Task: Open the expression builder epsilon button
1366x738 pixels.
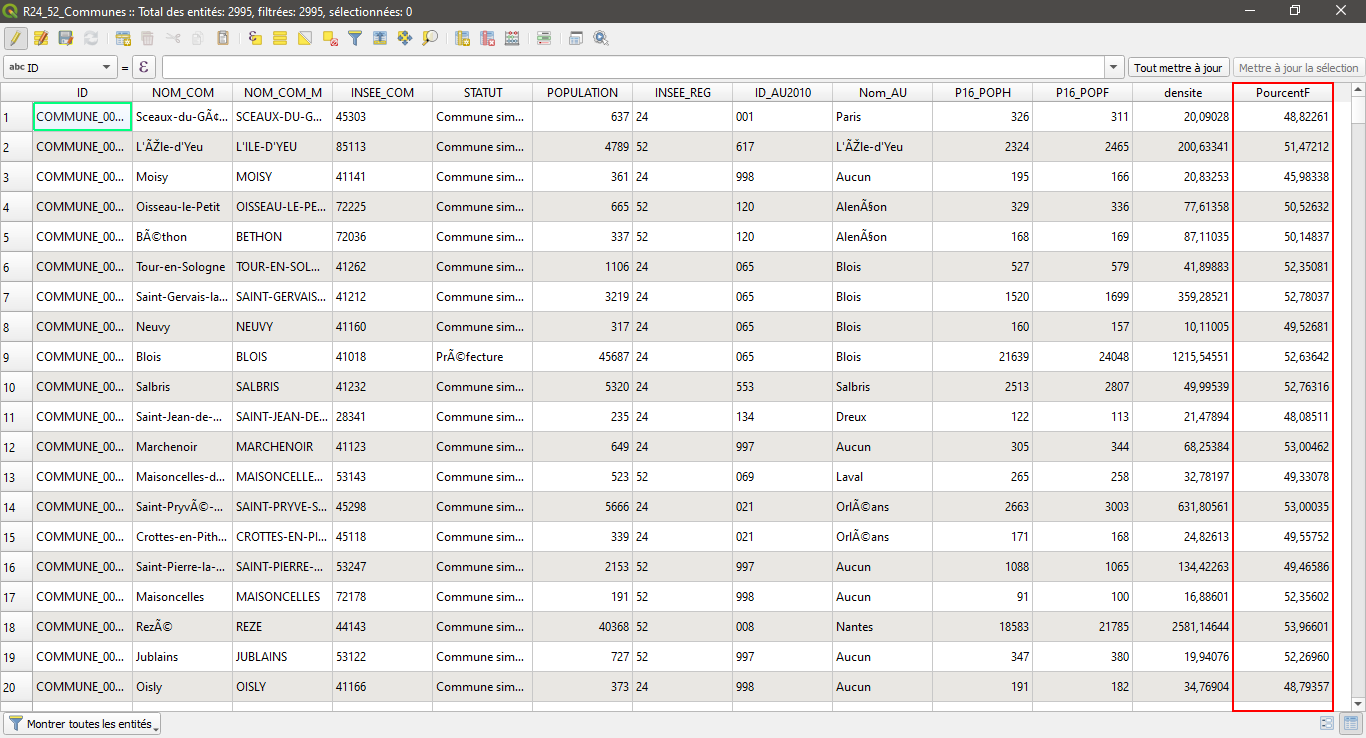Action: click(x=145, y=68)
